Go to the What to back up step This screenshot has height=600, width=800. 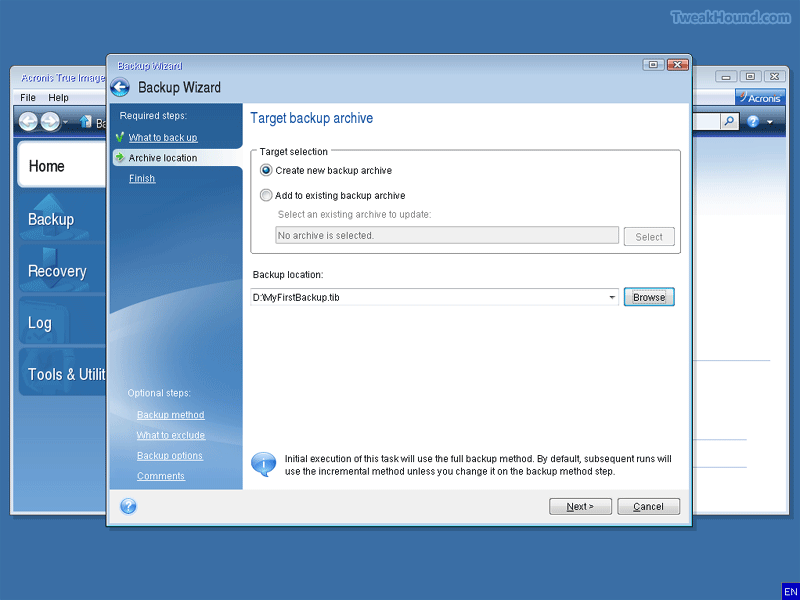[x=163, y=137]
